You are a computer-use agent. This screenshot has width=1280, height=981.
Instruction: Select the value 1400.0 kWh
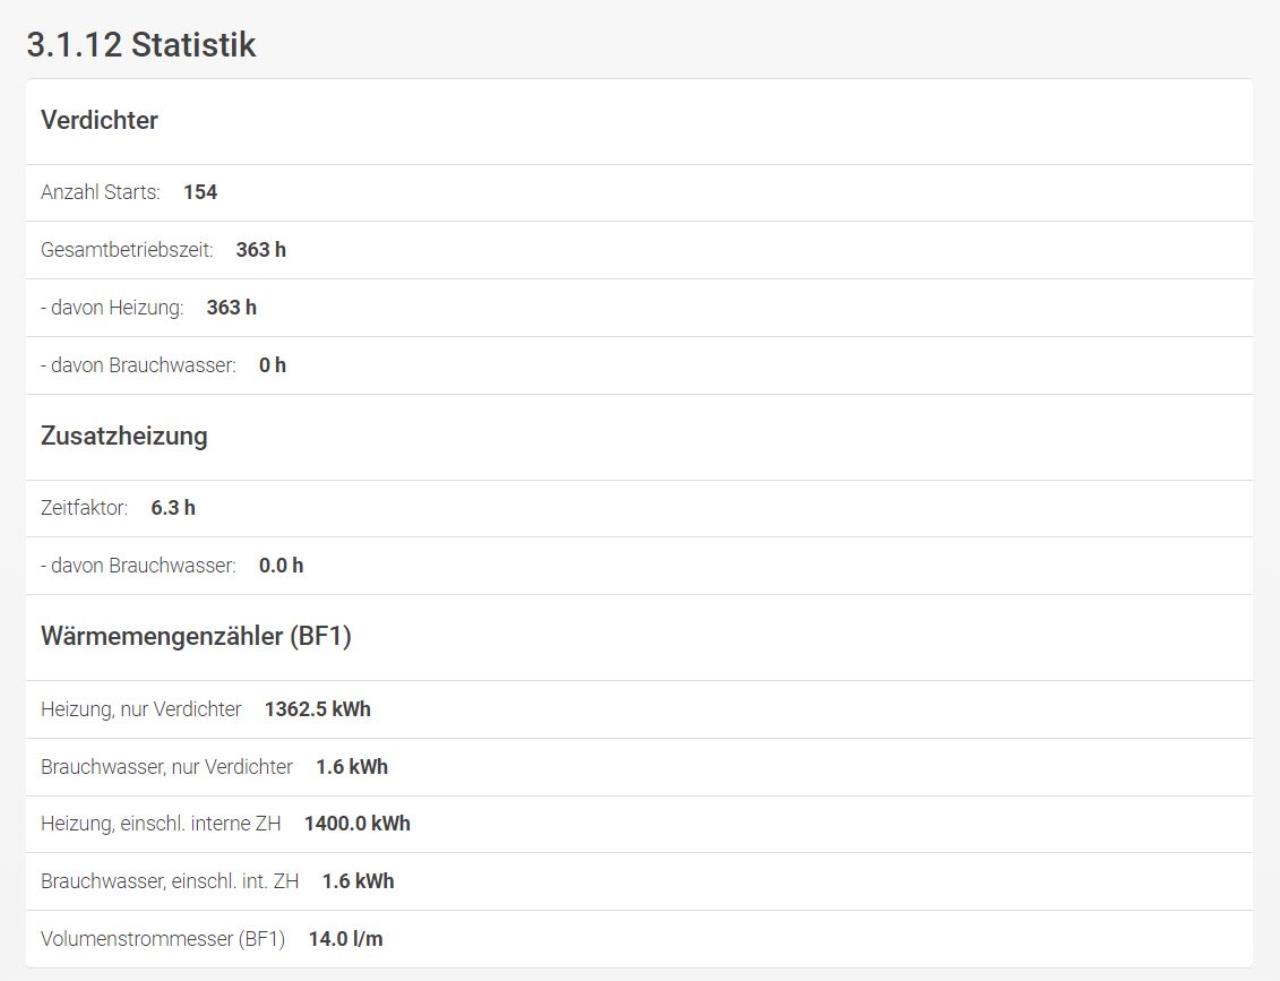358,823
